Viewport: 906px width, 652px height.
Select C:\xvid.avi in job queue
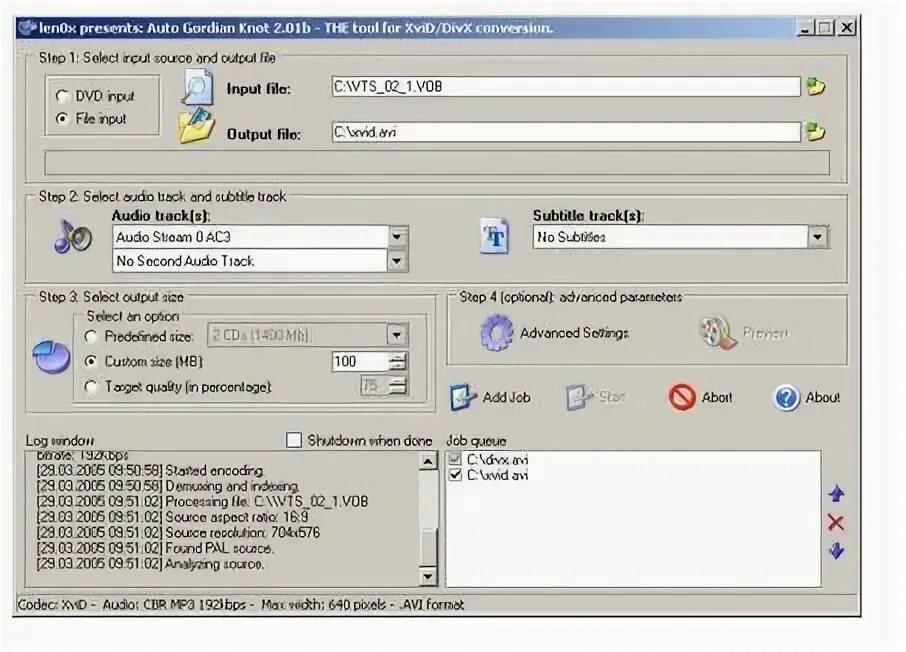click(497, 475)
